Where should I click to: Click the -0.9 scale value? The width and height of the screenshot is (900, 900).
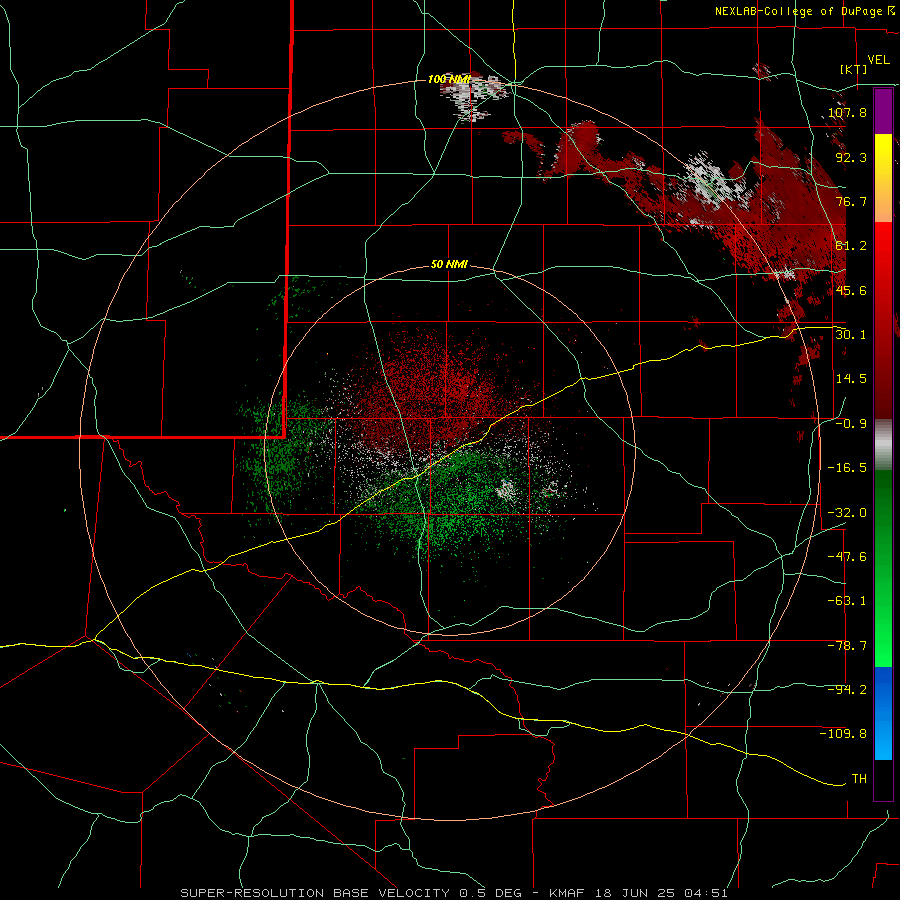pyautogui.click(x=851, y=424)
